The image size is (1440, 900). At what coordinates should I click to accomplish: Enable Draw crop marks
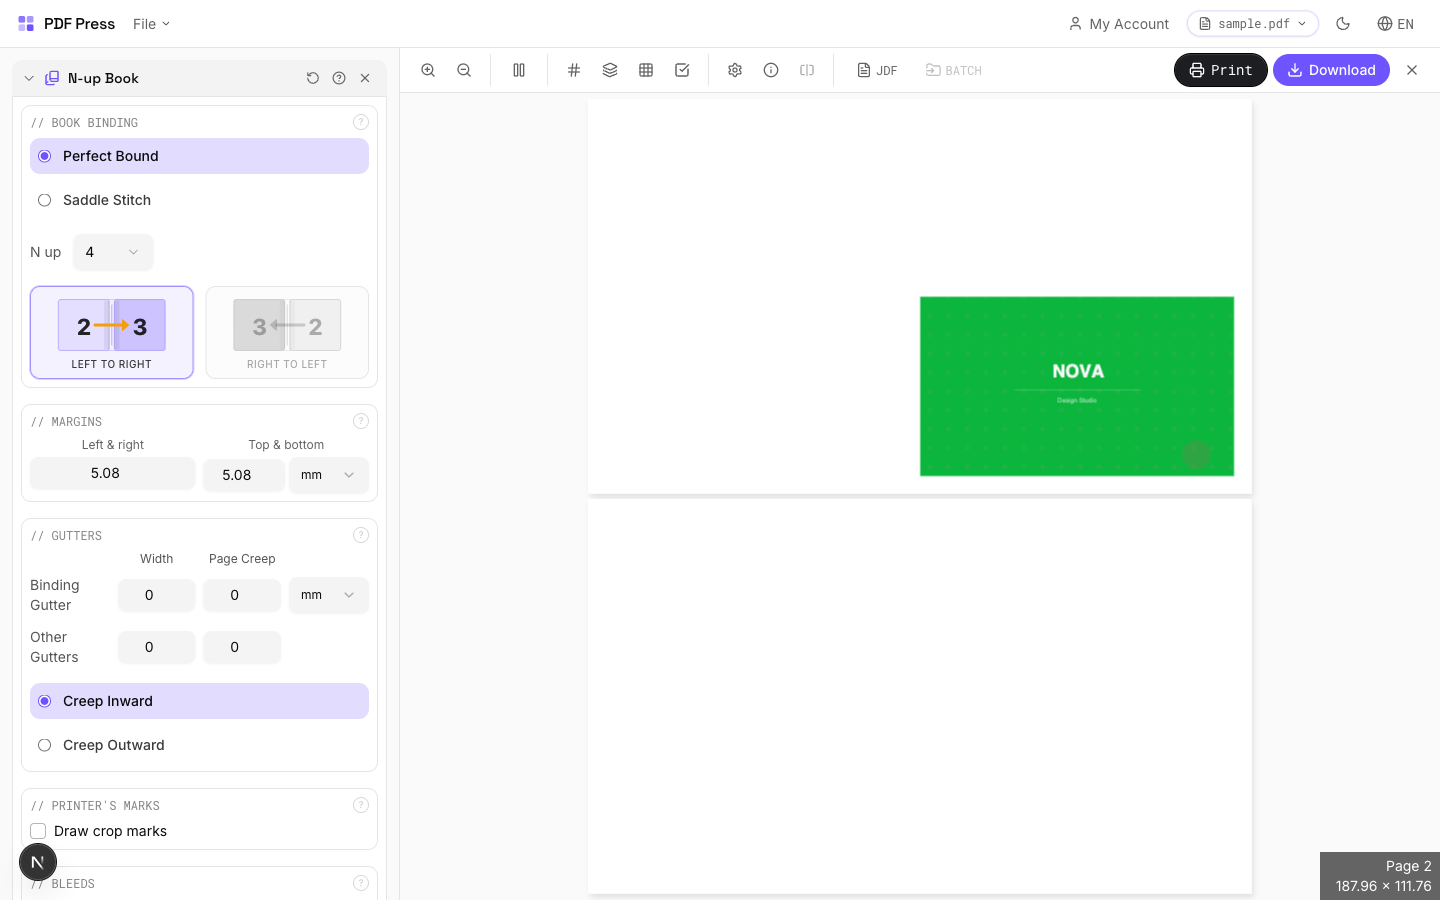click(x=38, y=831)
